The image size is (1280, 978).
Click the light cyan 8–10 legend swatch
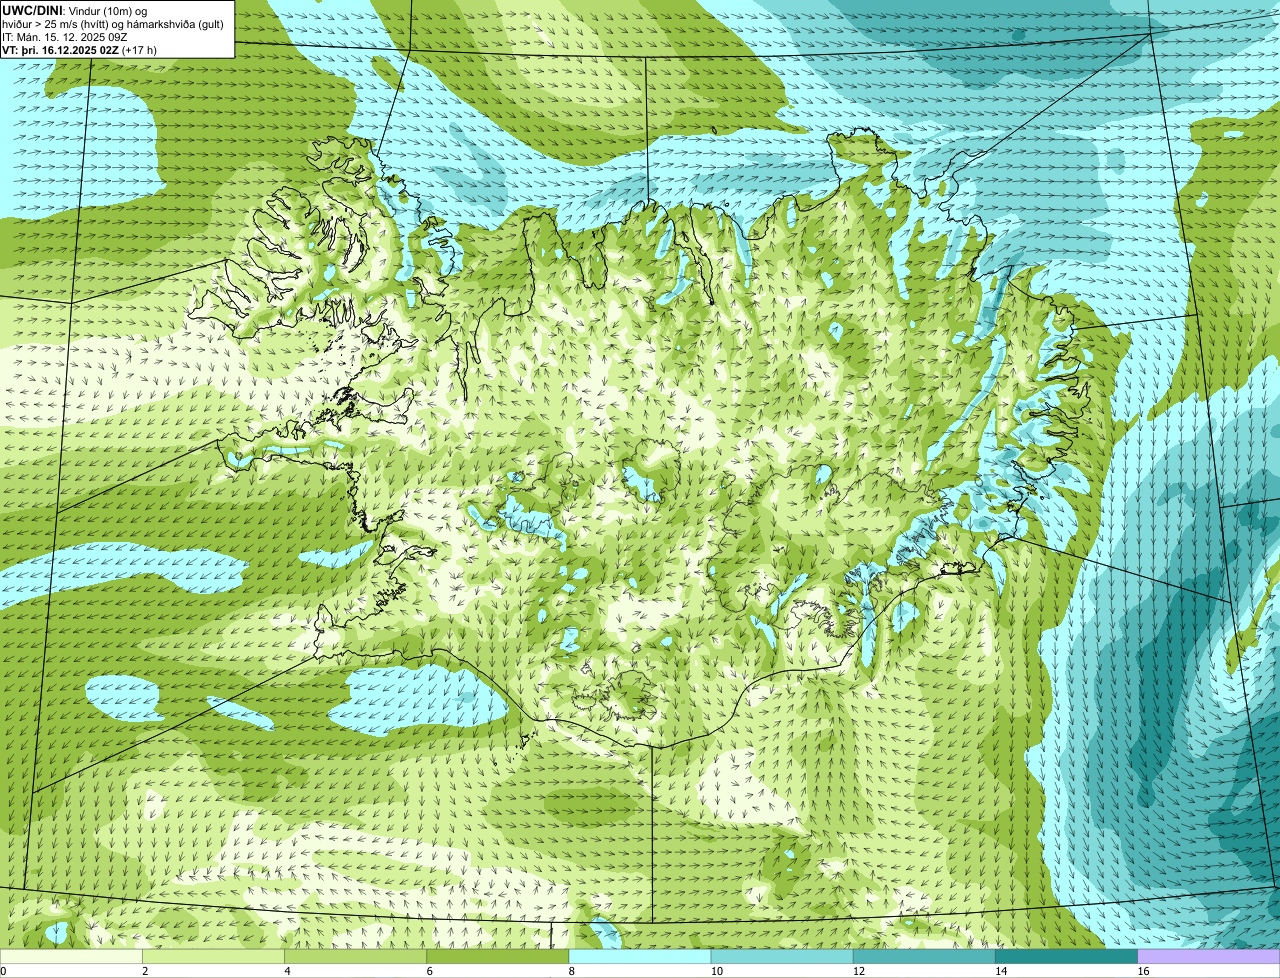(640, 956)
